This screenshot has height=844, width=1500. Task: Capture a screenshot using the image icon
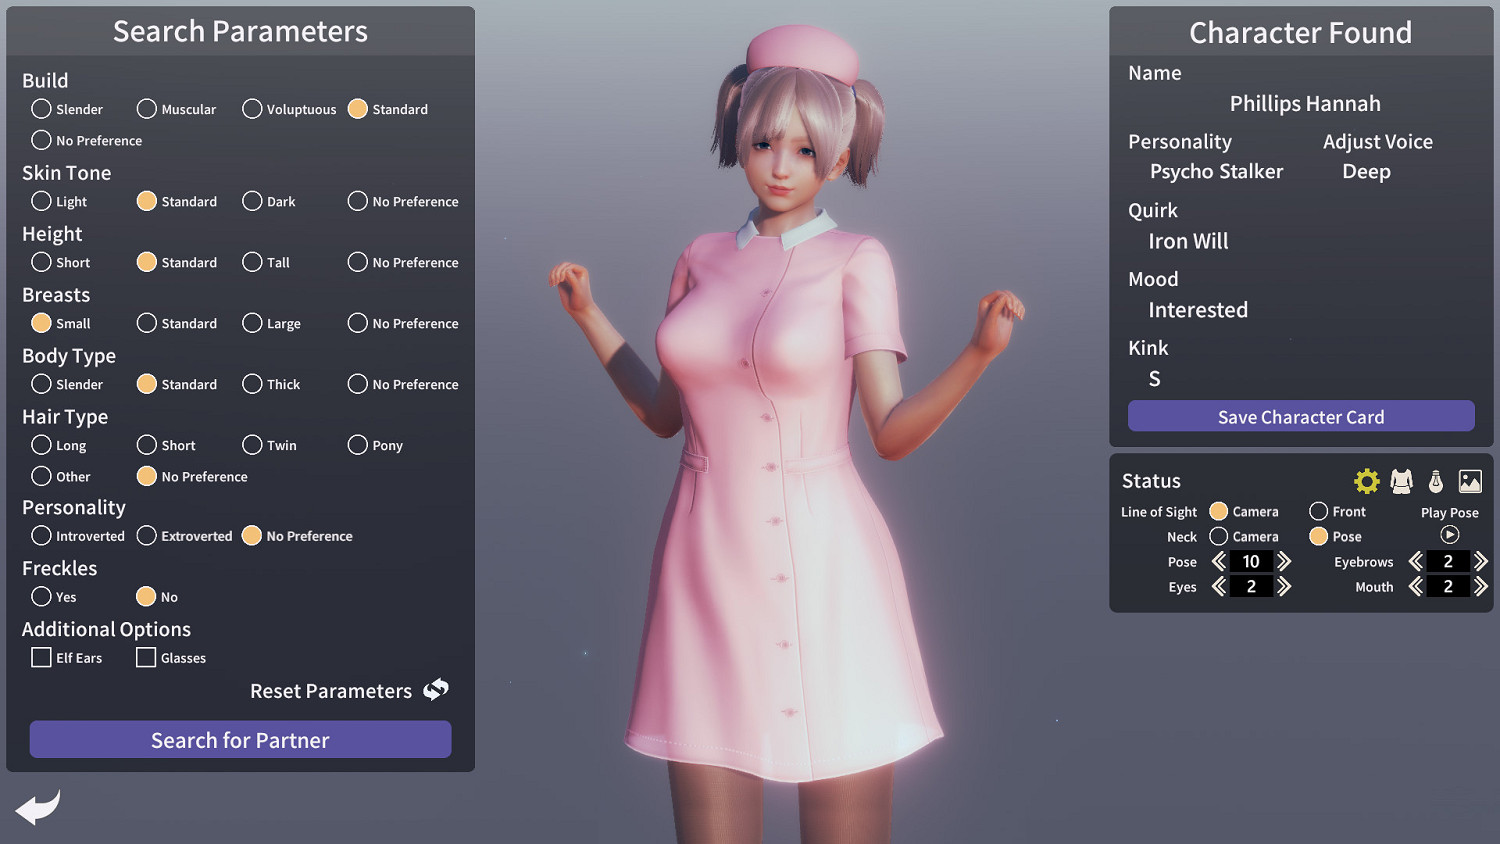[x=1470, y=480]
